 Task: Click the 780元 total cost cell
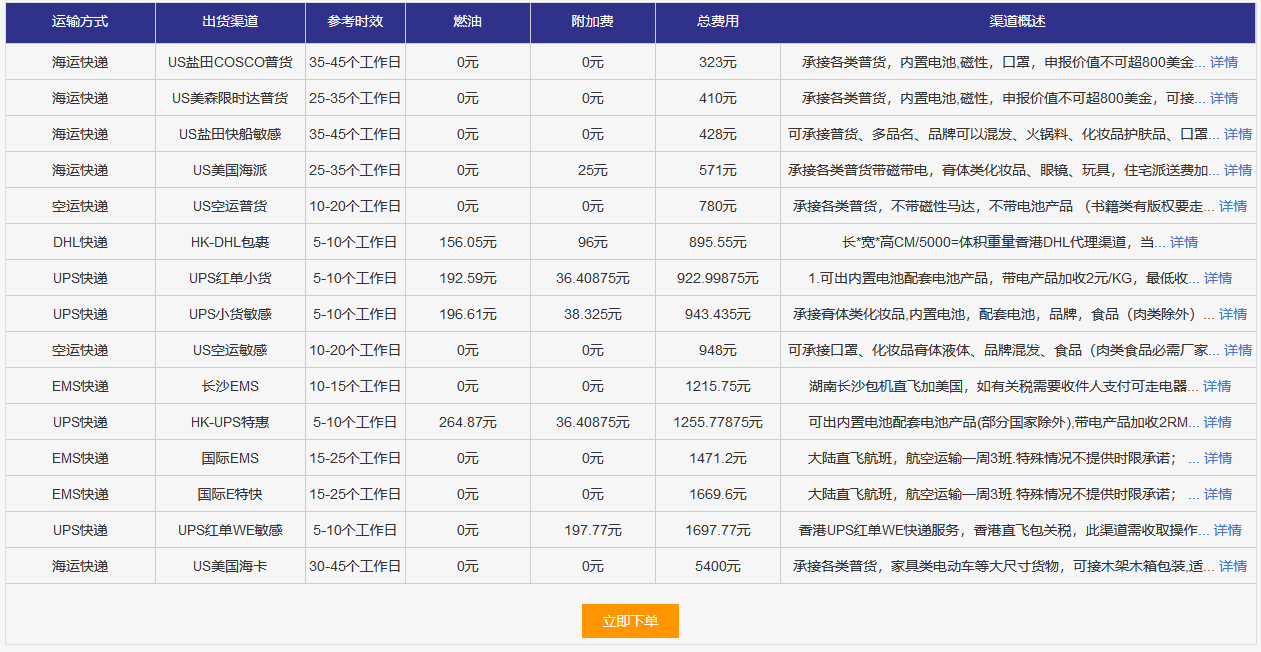718,206
